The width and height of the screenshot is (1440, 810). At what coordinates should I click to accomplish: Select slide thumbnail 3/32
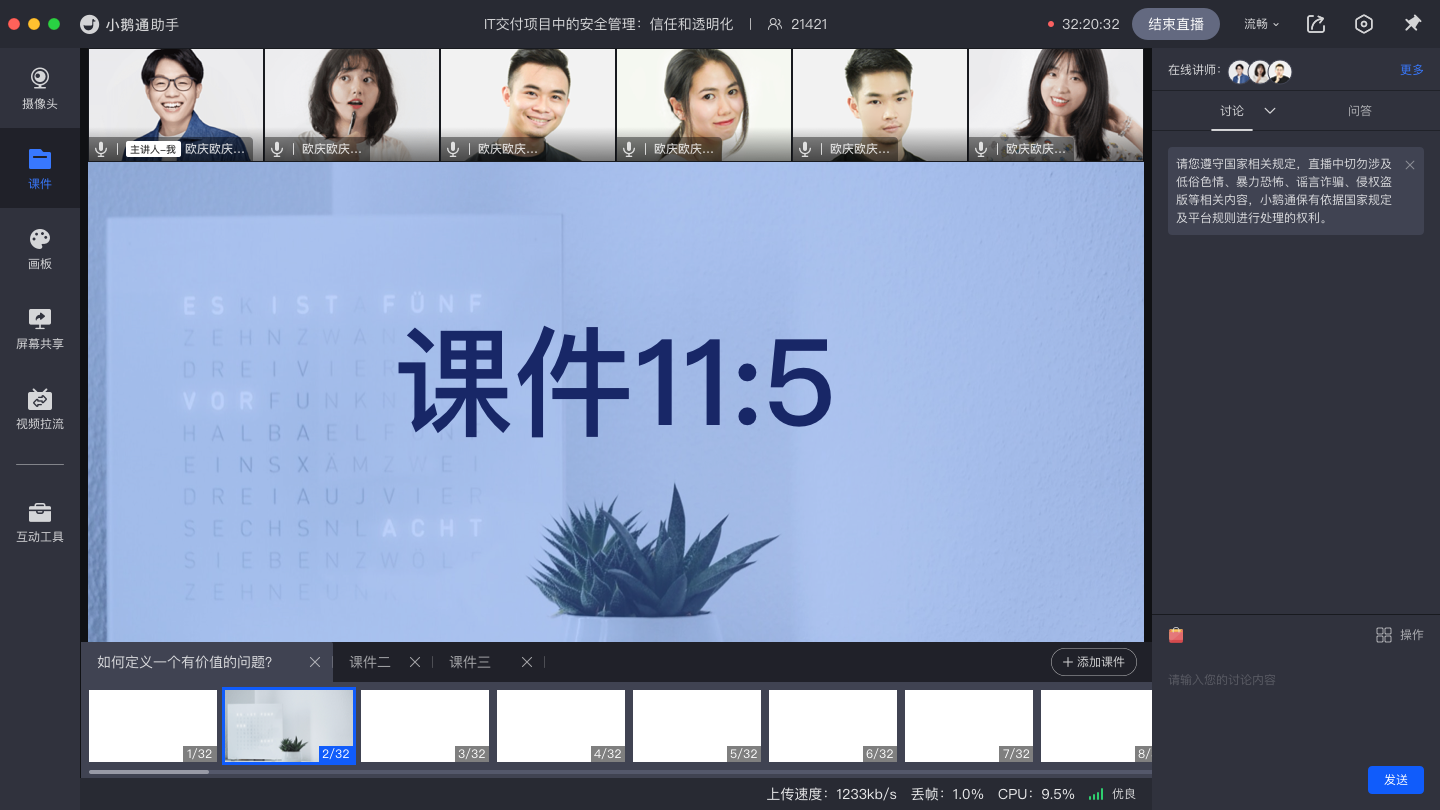425,726
